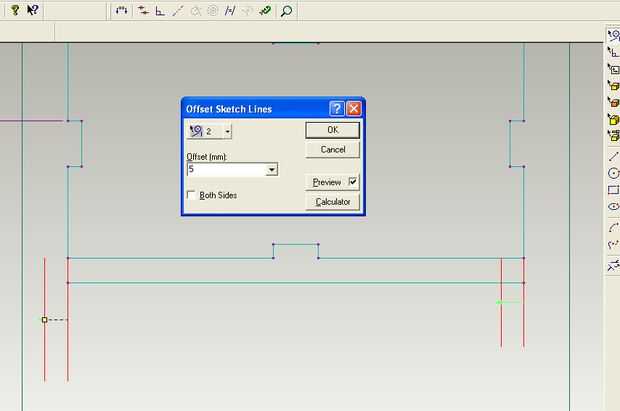Confirm offset with OK button
The image size is (620, 411).
coord(333,130)
